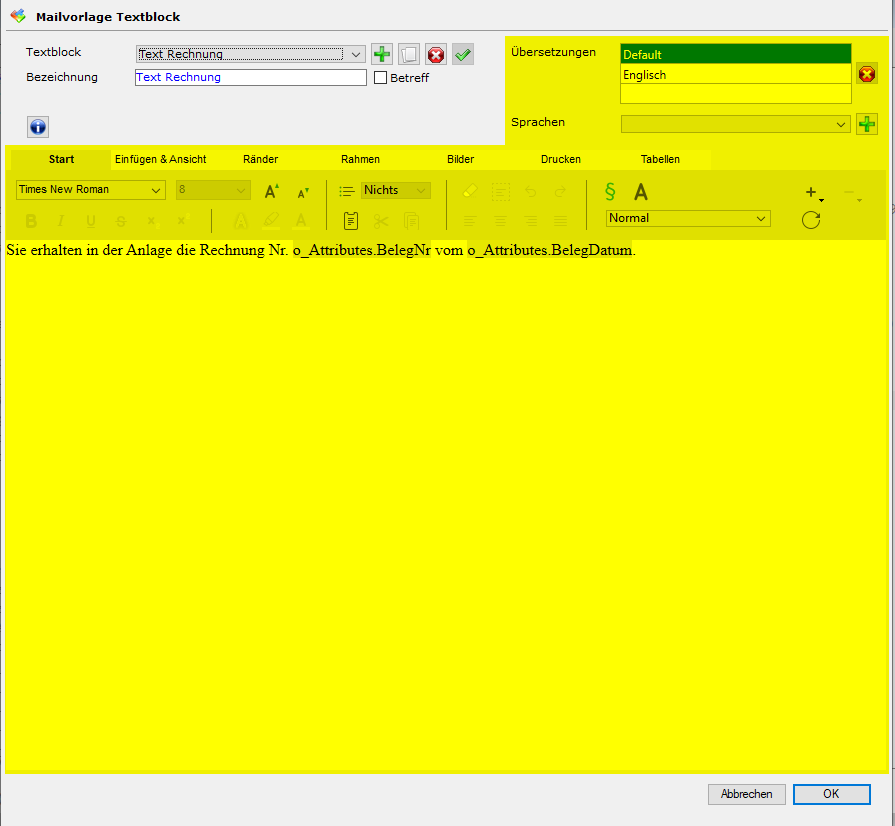Open the Normal style dropdown

[761, 219]
